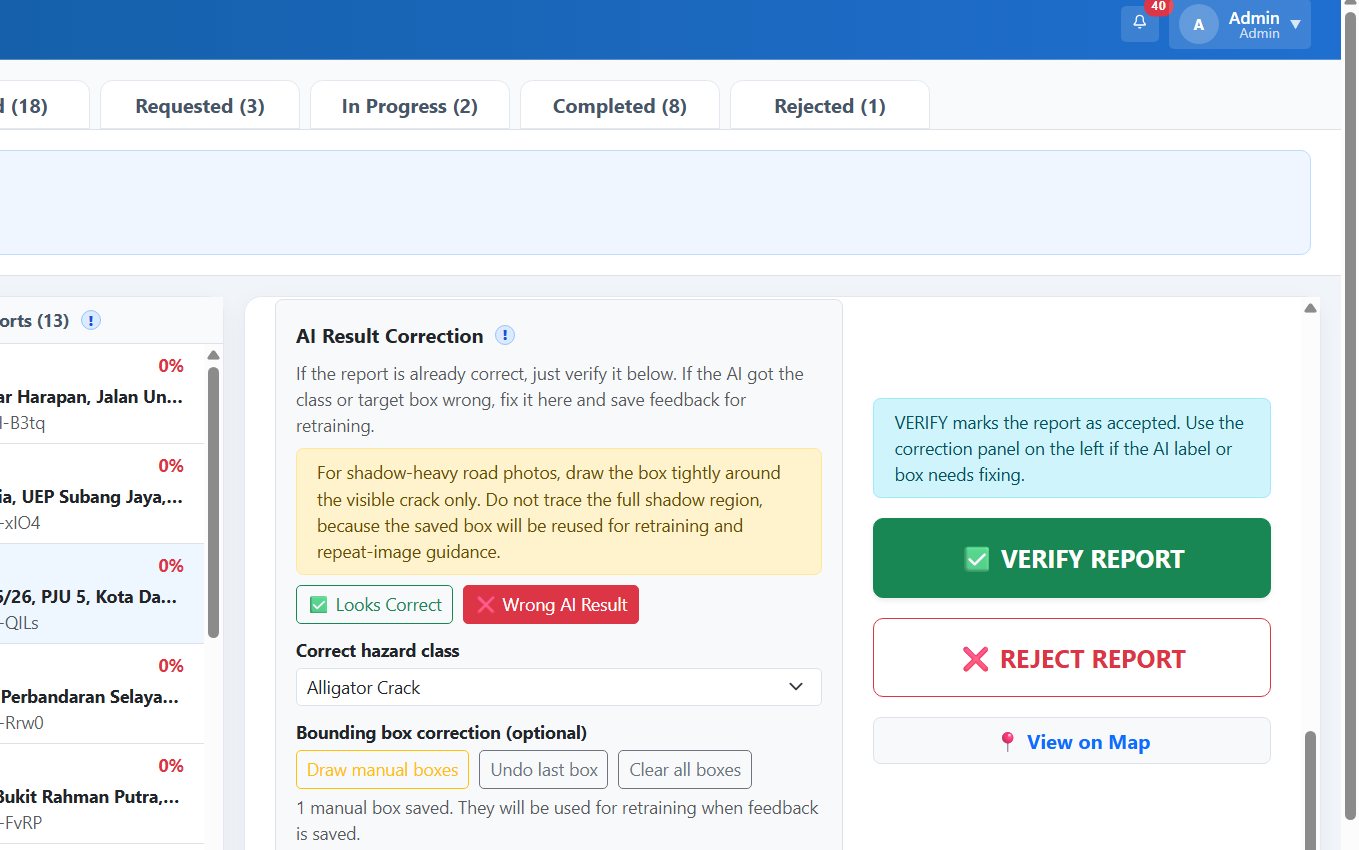Switch to the Requested (3) tab

pos(200,105)
